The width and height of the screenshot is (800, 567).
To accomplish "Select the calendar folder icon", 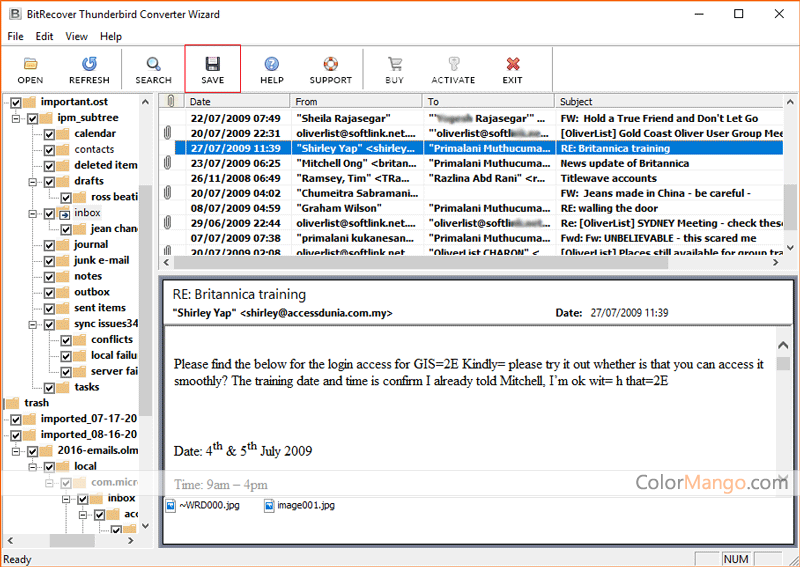I will click(x=63, y=134).
